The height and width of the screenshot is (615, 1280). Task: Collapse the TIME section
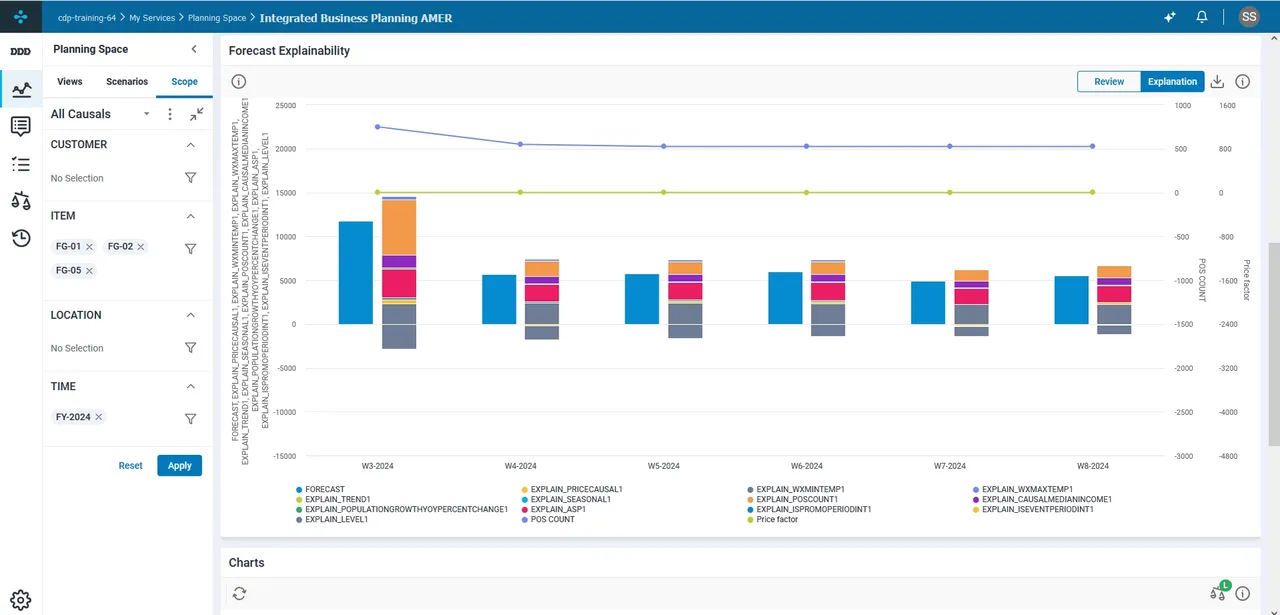191,386
